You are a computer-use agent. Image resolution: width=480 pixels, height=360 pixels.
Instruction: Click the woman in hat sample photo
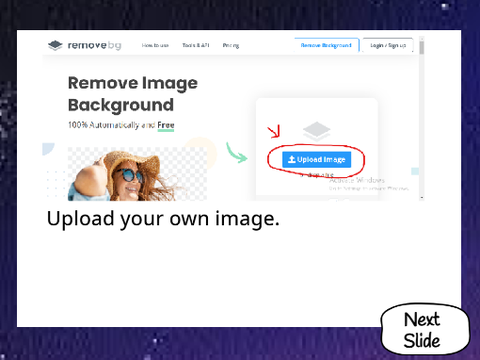(137, 174)
